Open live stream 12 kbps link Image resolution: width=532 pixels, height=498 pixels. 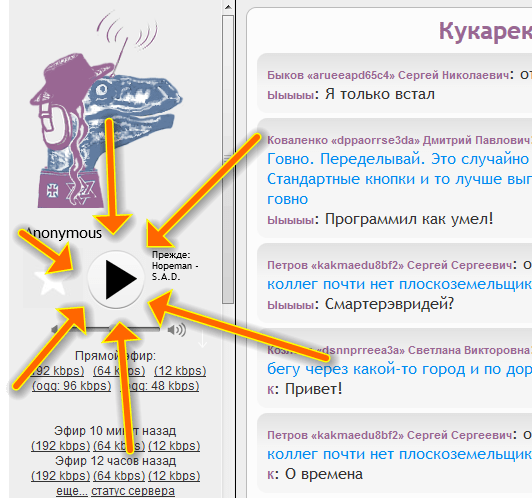click(x=180, y=371)
